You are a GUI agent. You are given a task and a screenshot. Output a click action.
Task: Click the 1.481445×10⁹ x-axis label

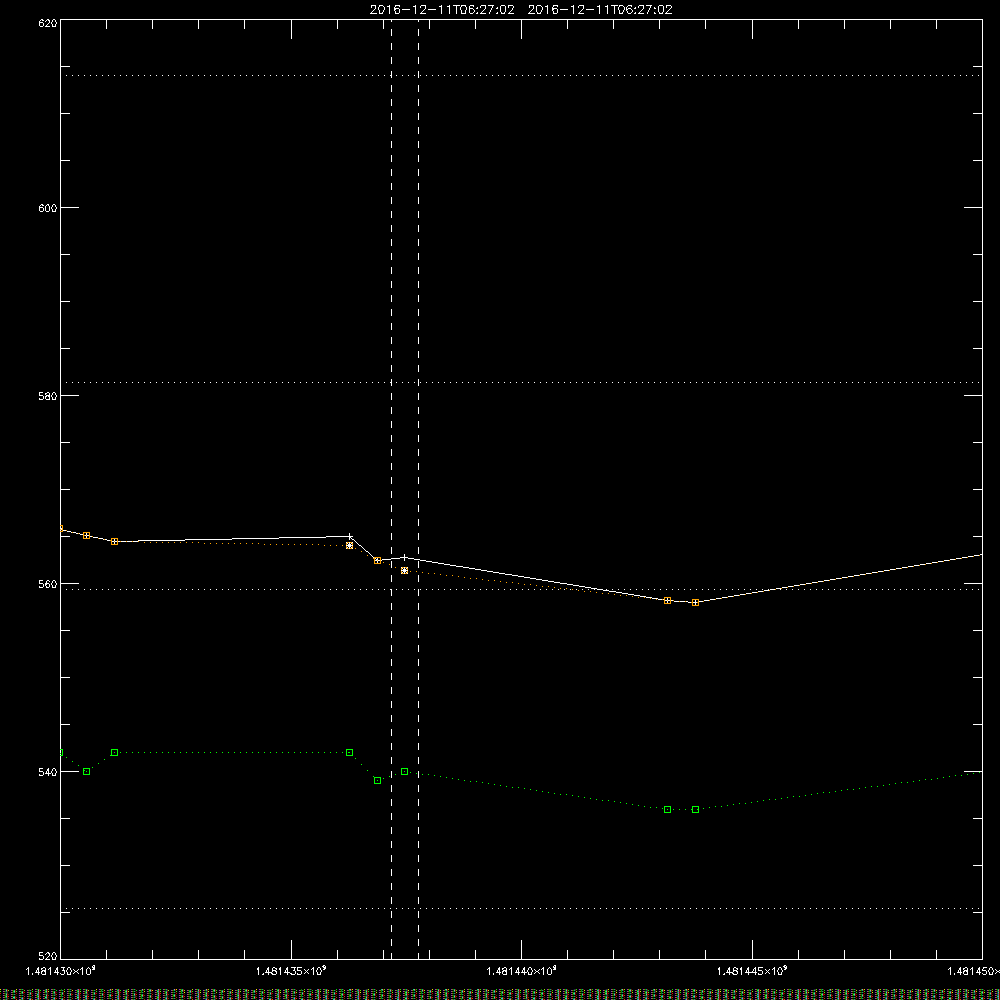(753, 971)
